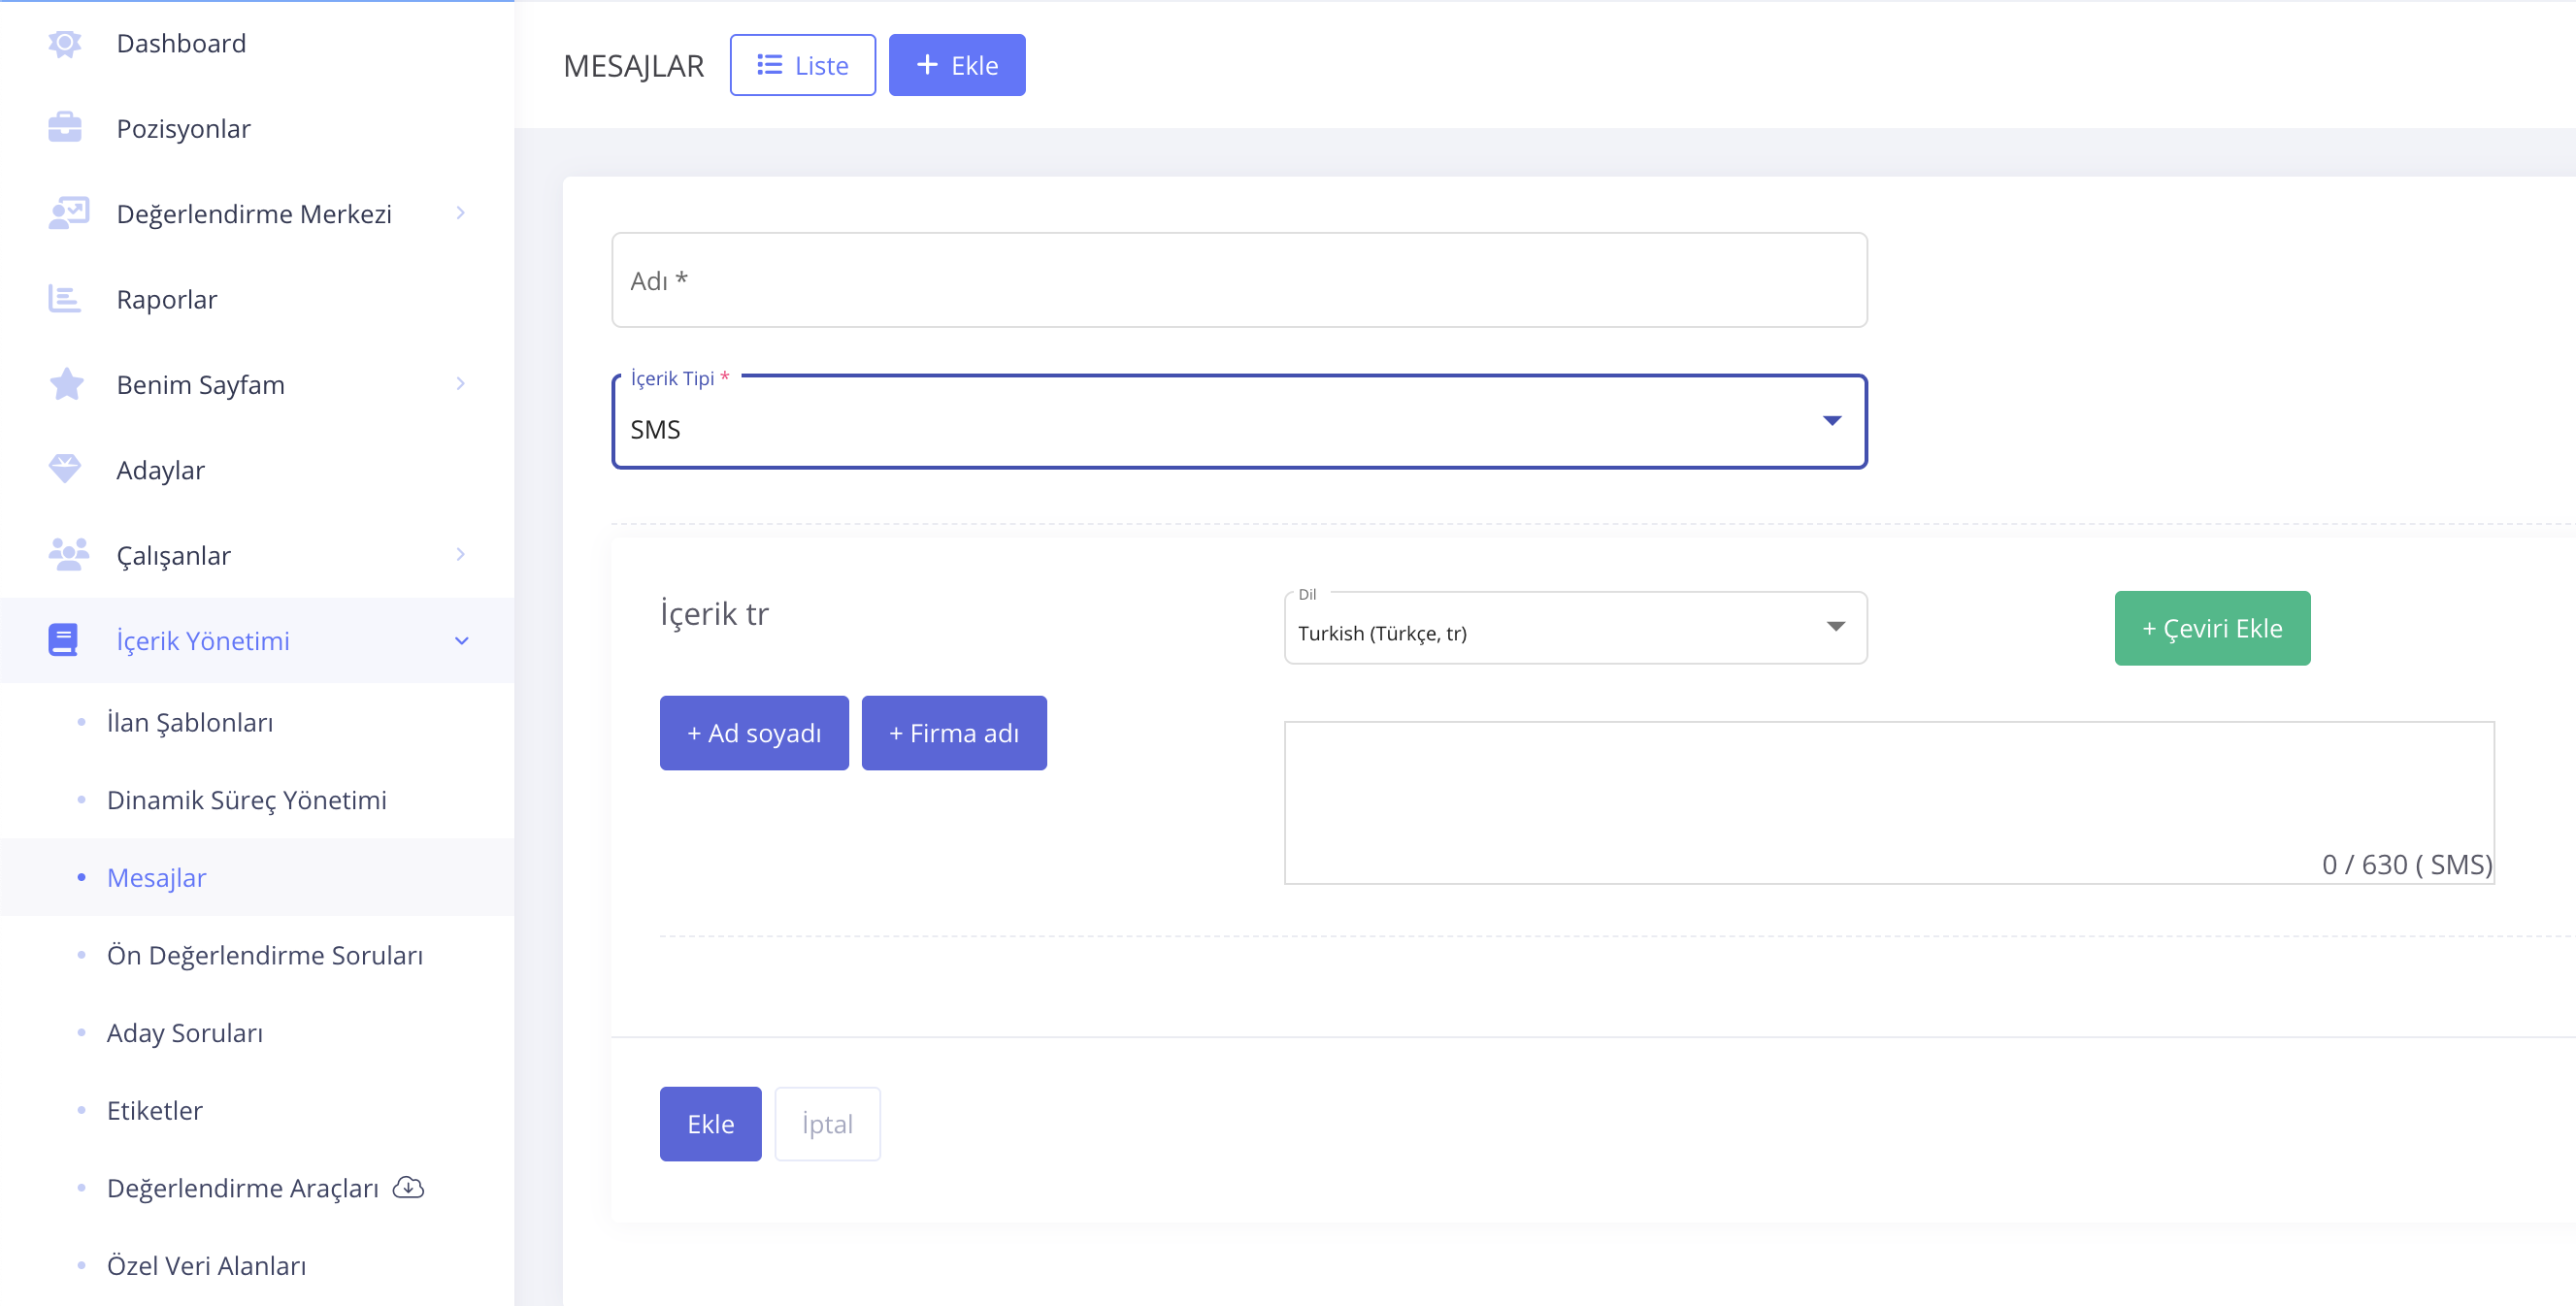Click the Adaylar diamond icon

coord(65,469)
